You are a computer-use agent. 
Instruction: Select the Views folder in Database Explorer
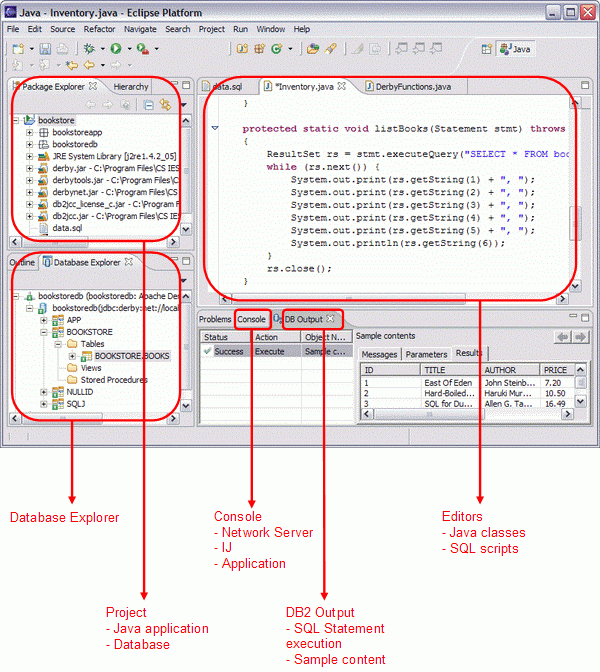pos(85,368)
